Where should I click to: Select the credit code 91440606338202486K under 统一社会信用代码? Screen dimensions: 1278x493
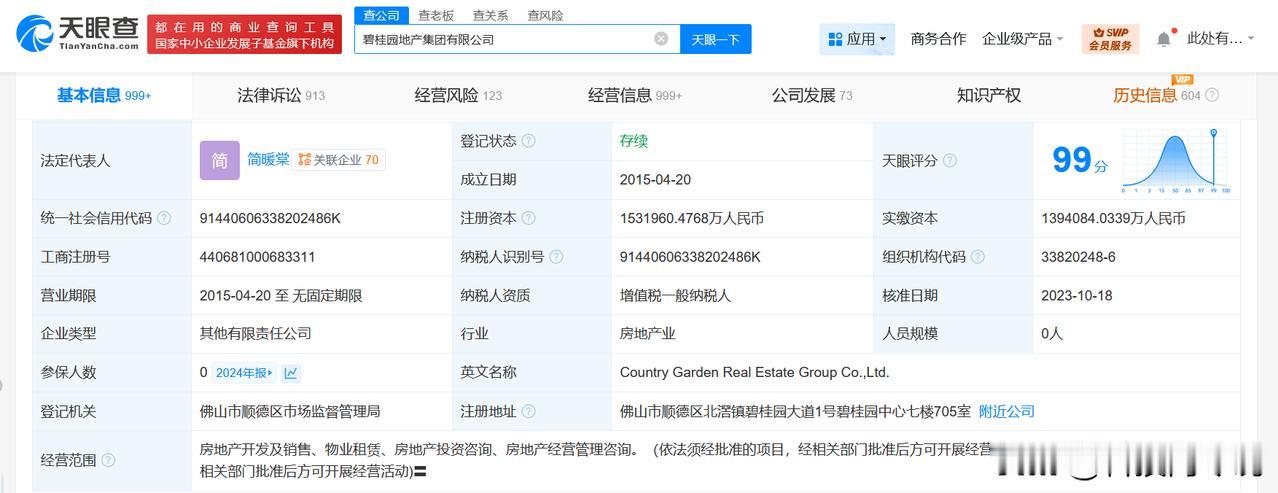click(x=270, y=218)
